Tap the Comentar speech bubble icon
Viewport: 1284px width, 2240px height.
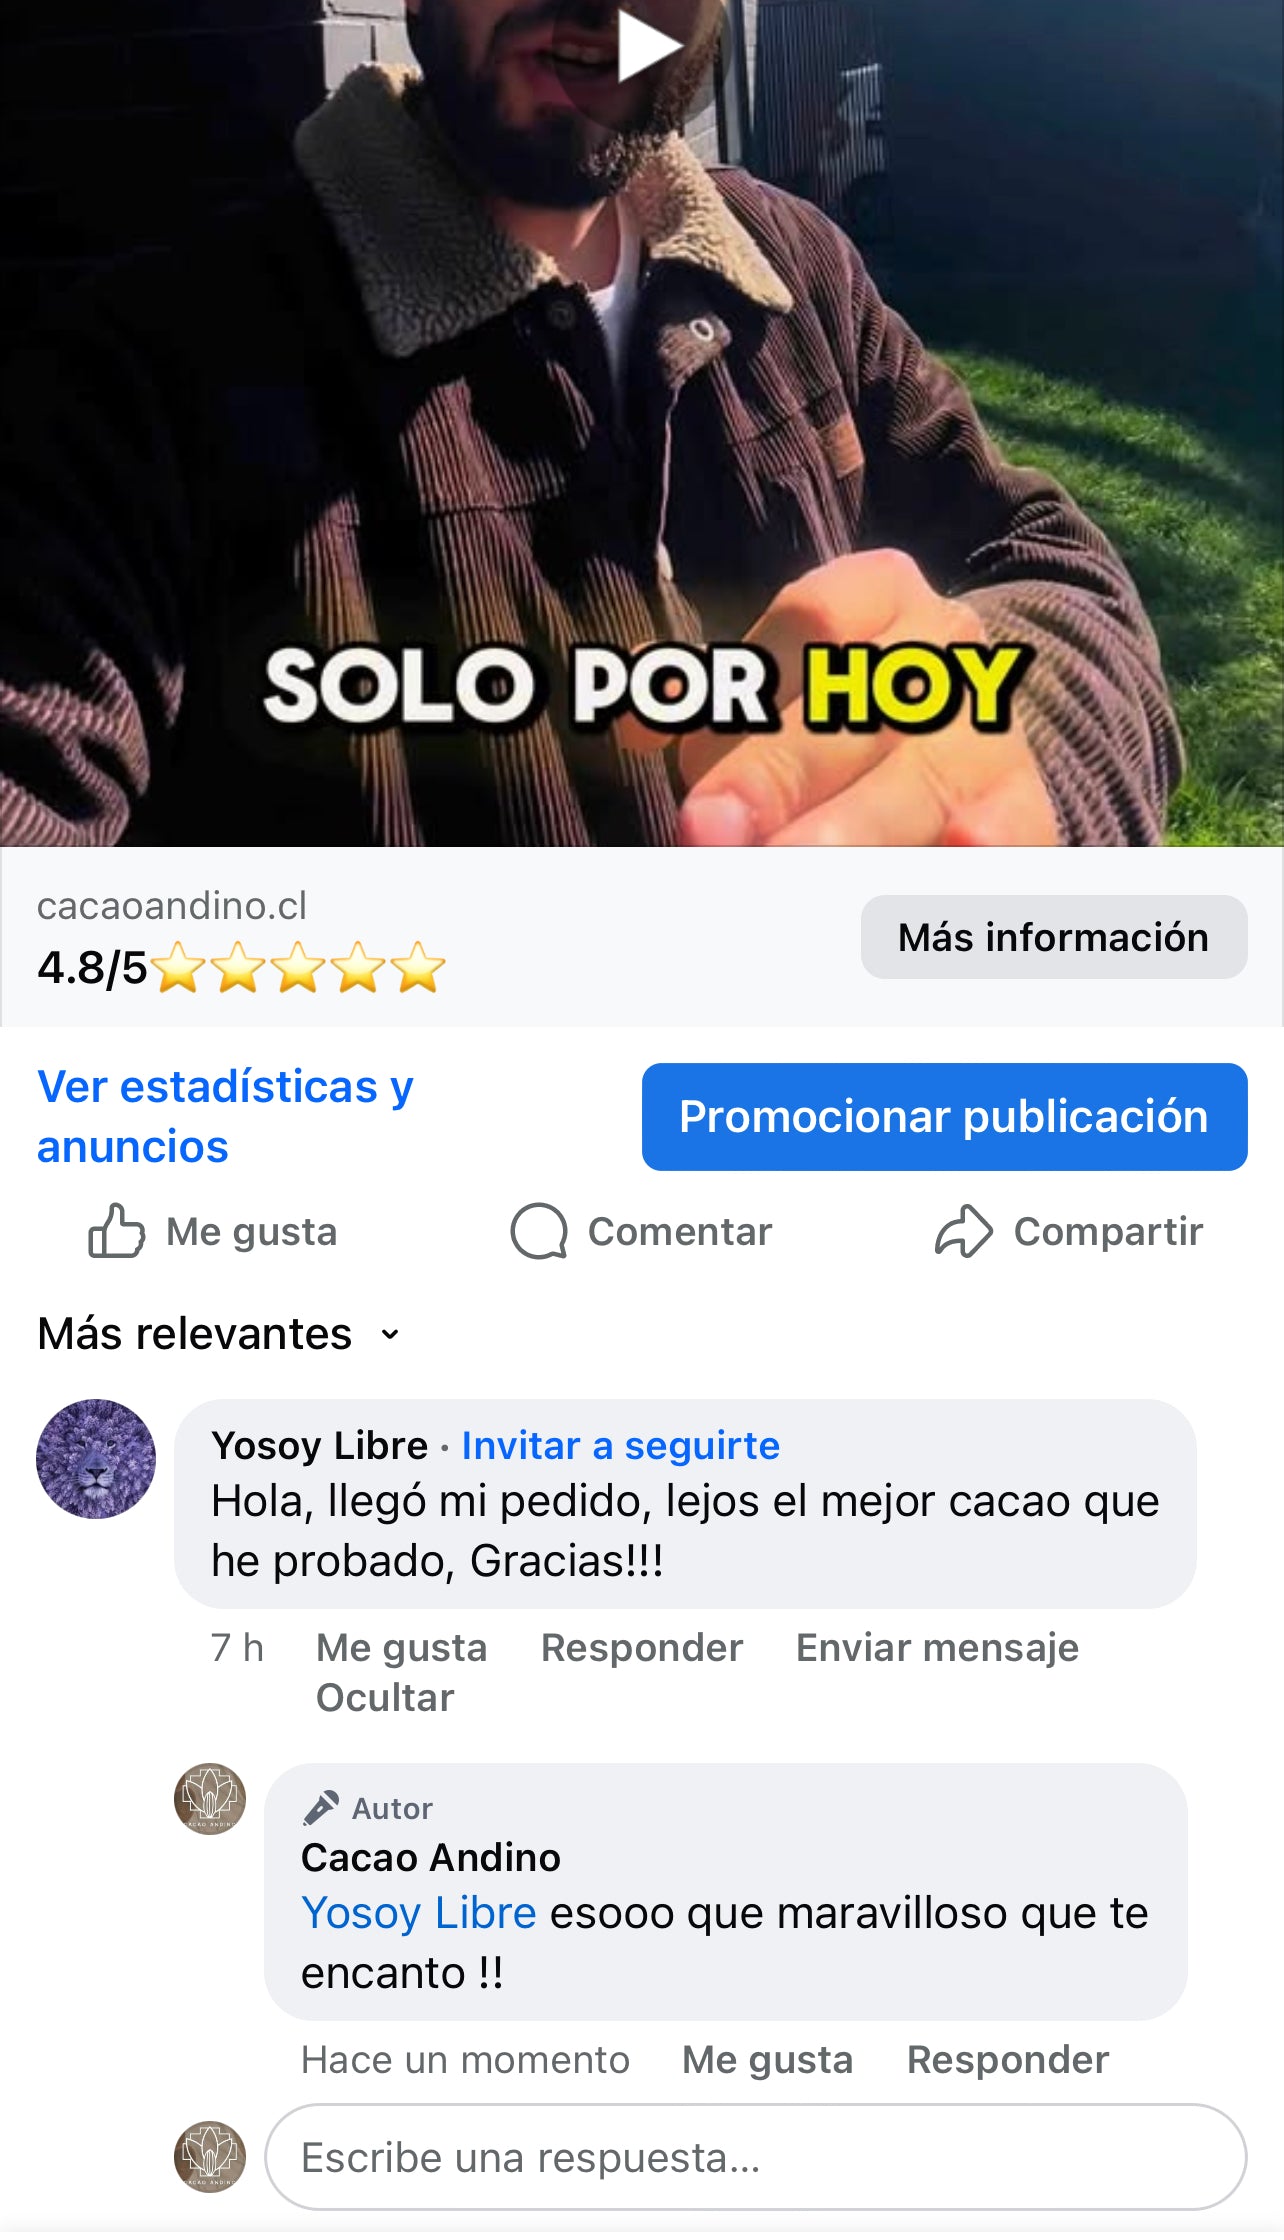pyautogui.click(x=539, y=1231)
